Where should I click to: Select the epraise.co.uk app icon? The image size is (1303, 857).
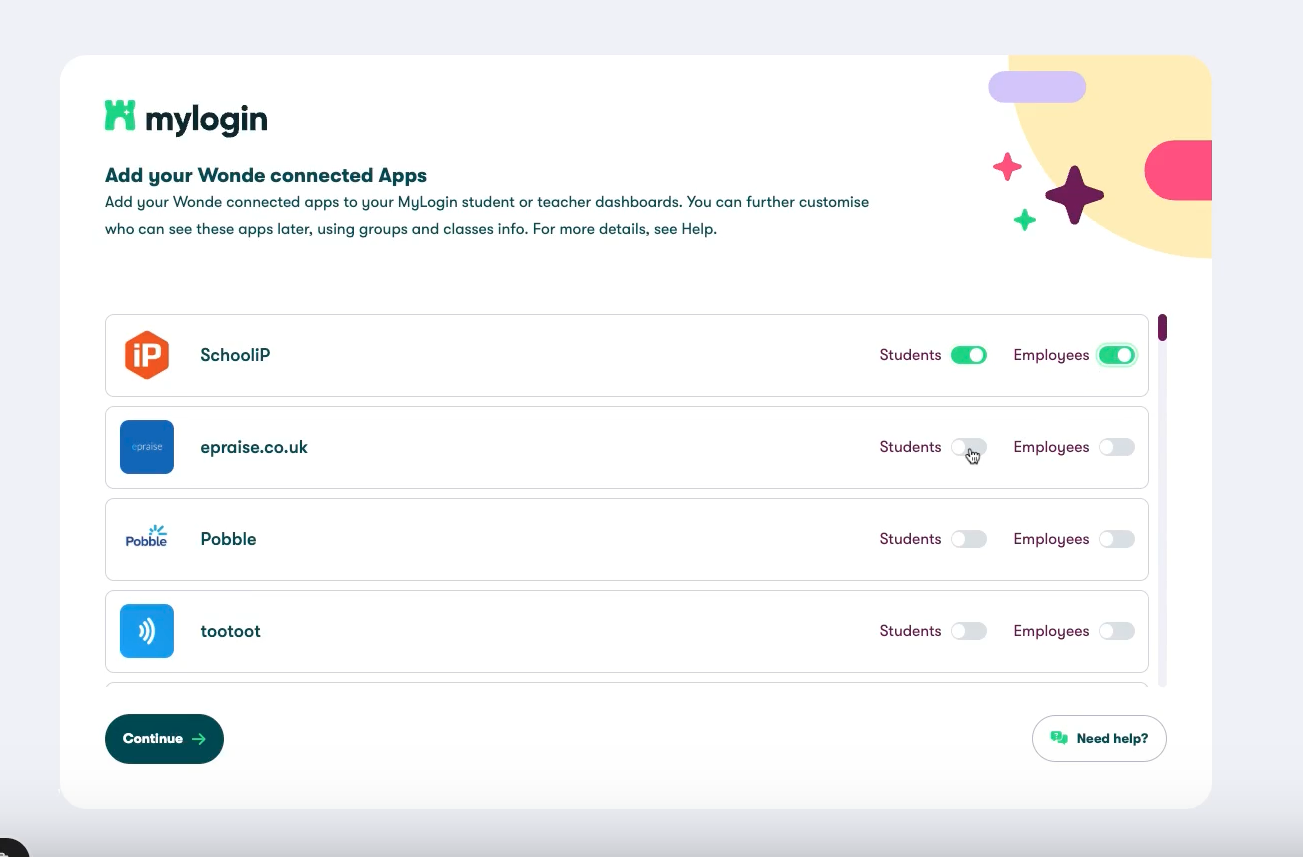pyautogui.click(x=147, y=447)
